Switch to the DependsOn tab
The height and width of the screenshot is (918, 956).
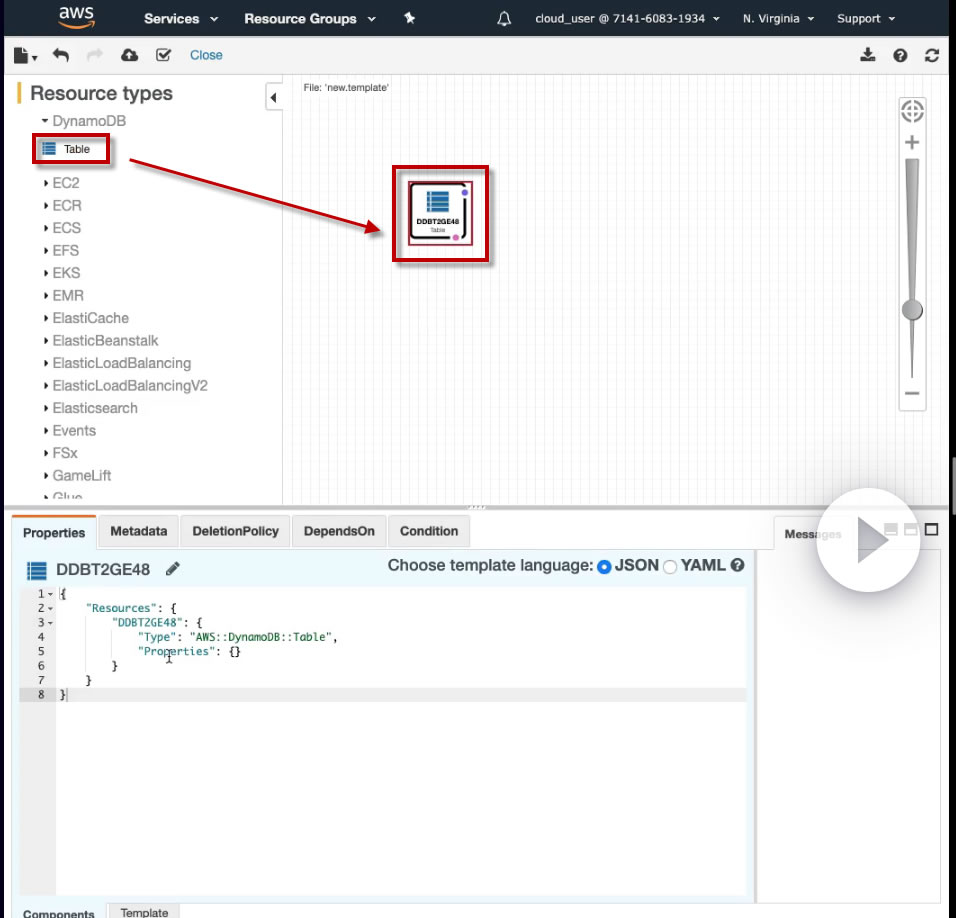coord(339,531)
